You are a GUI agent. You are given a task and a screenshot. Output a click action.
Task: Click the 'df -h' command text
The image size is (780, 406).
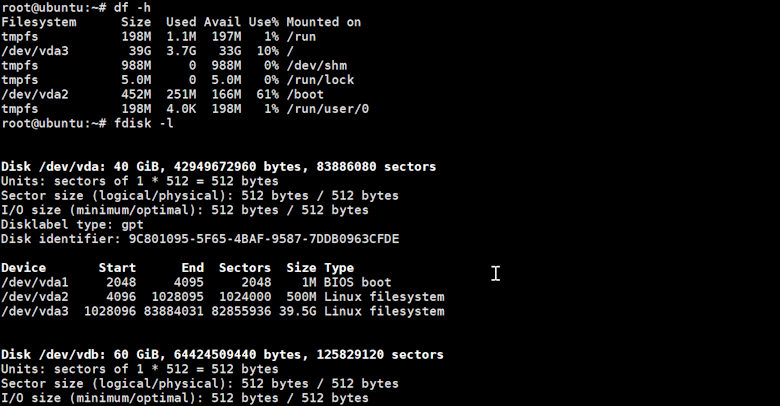tap(132, 7)
